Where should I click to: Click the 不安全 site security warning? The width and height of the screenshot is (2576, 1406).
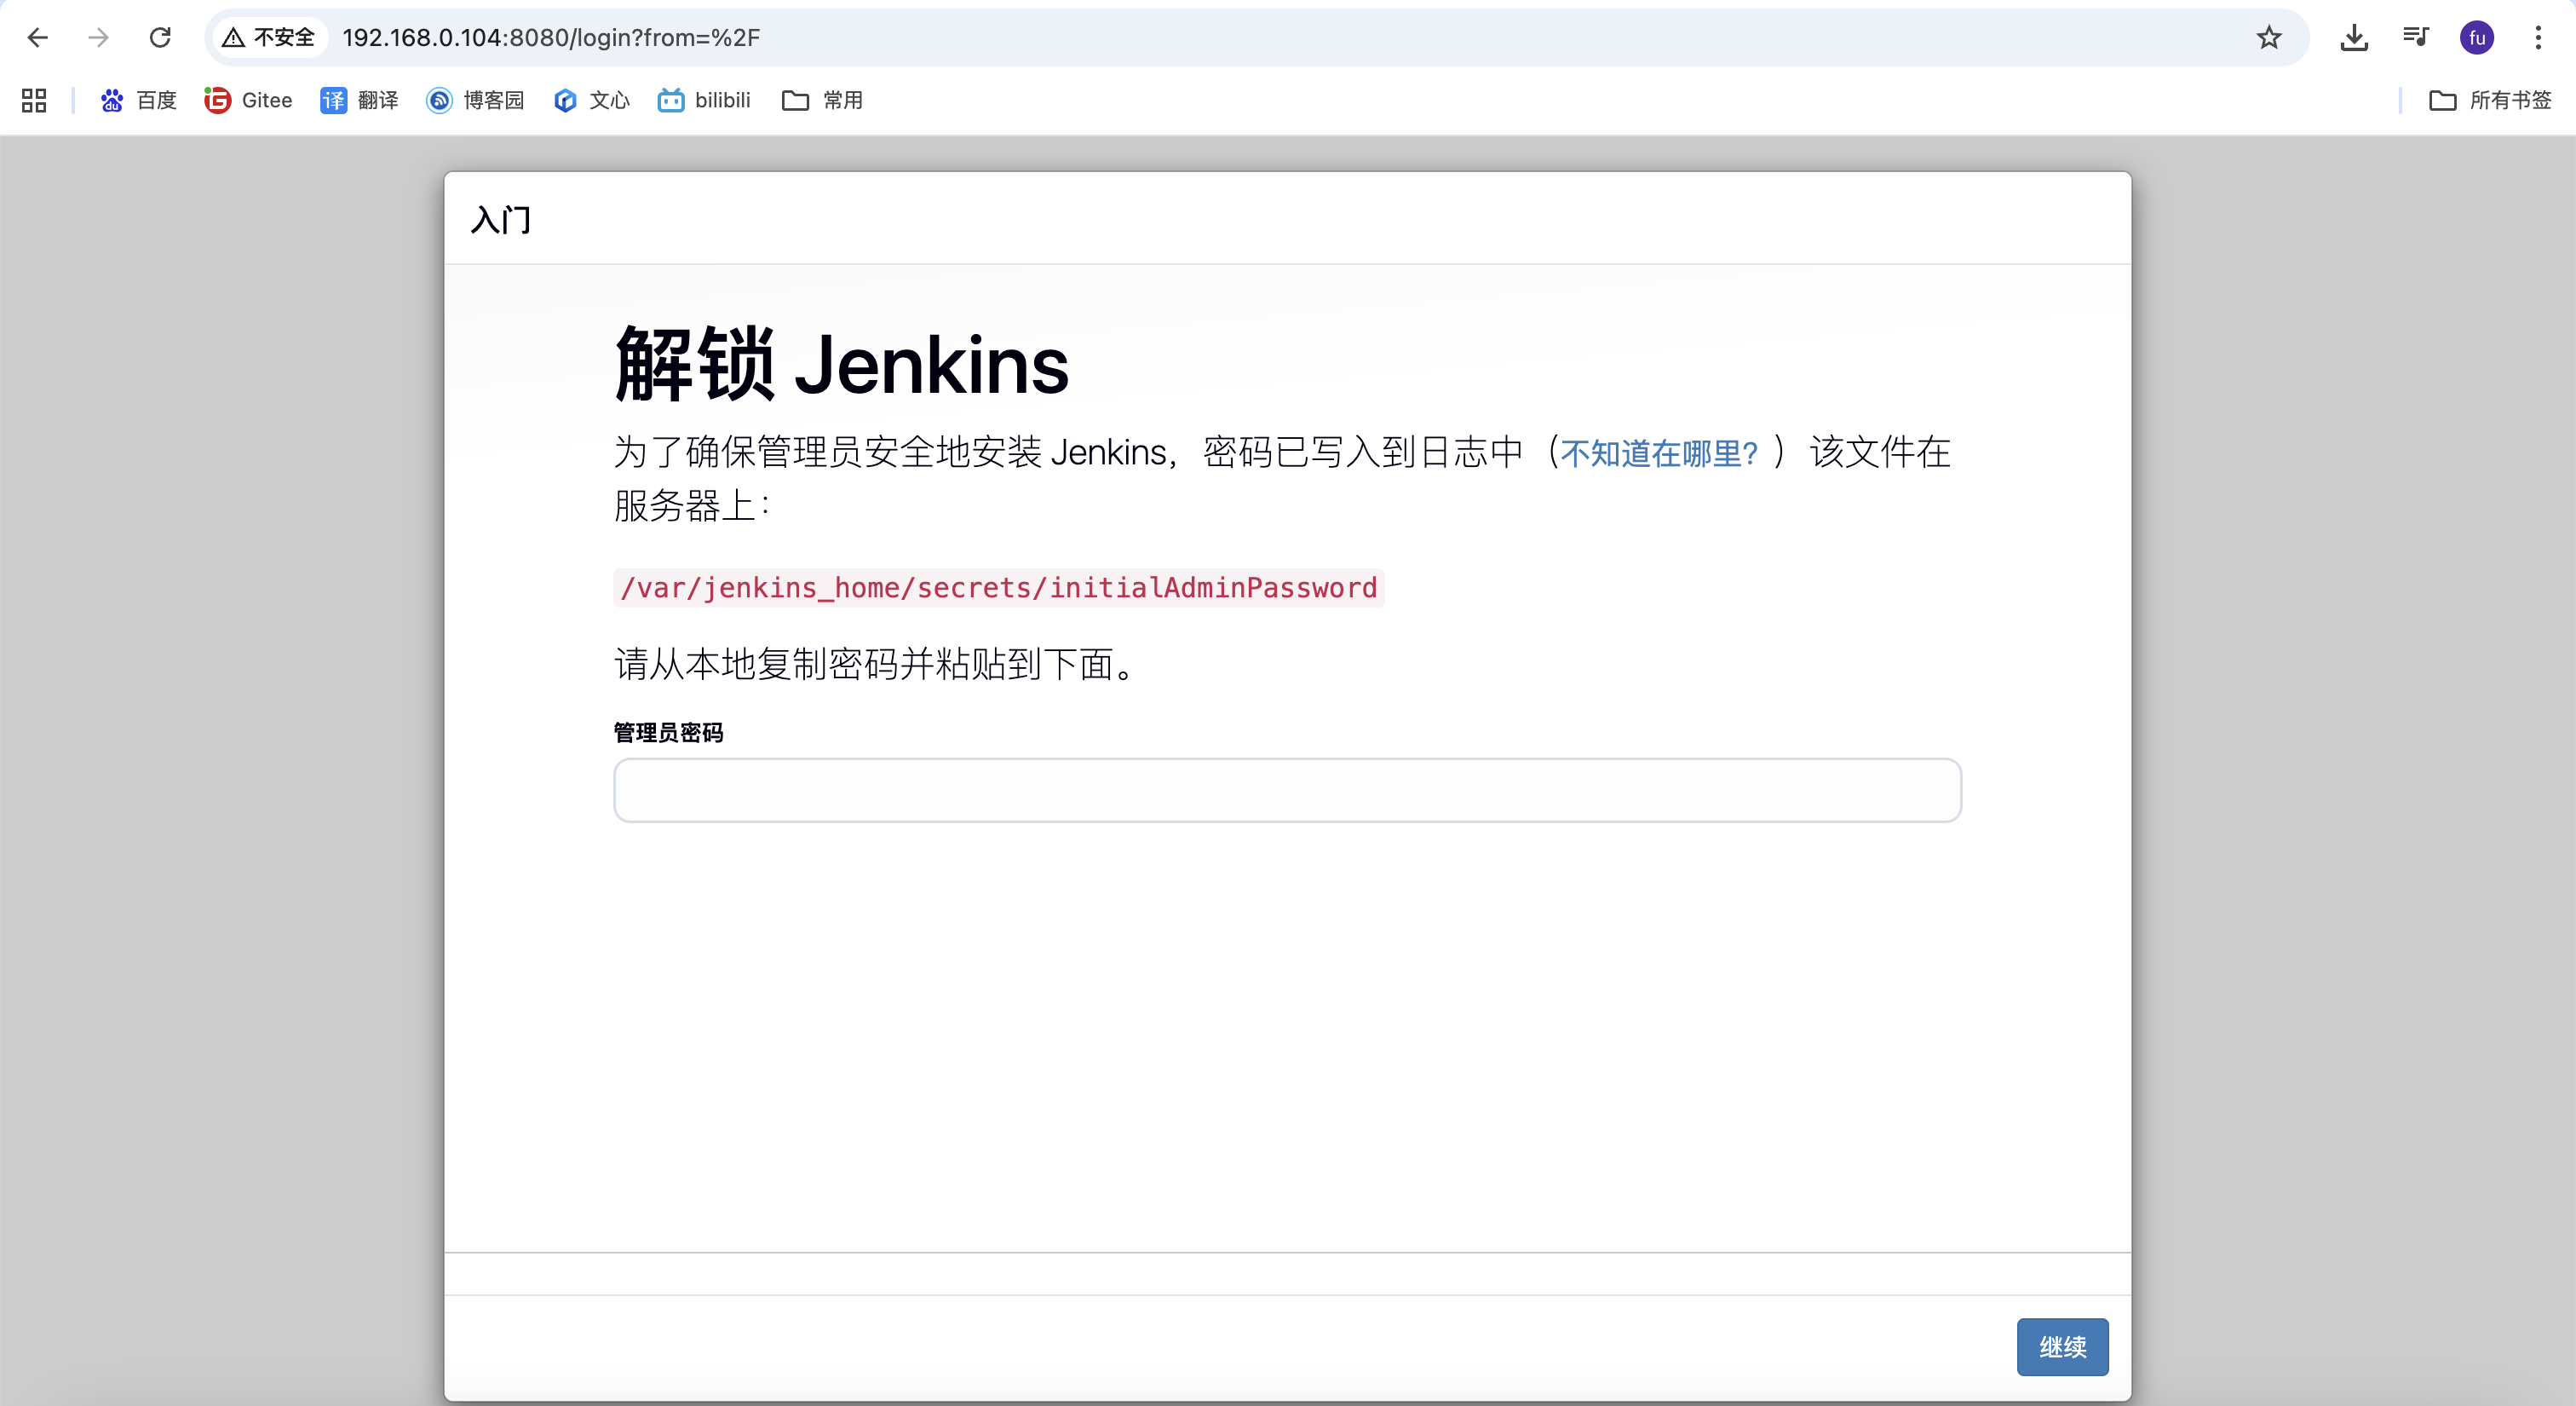click(x=270, y=38)
